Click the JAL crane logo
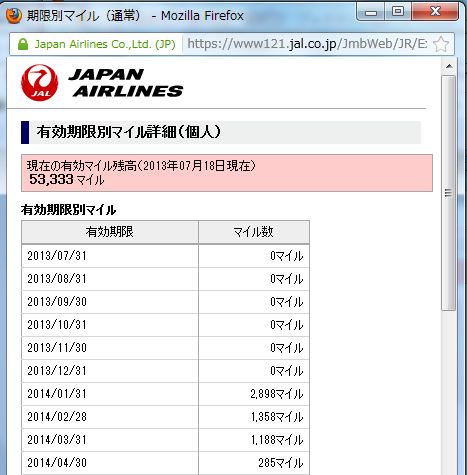This screenshot has height=475, width=467. (40, 82)
